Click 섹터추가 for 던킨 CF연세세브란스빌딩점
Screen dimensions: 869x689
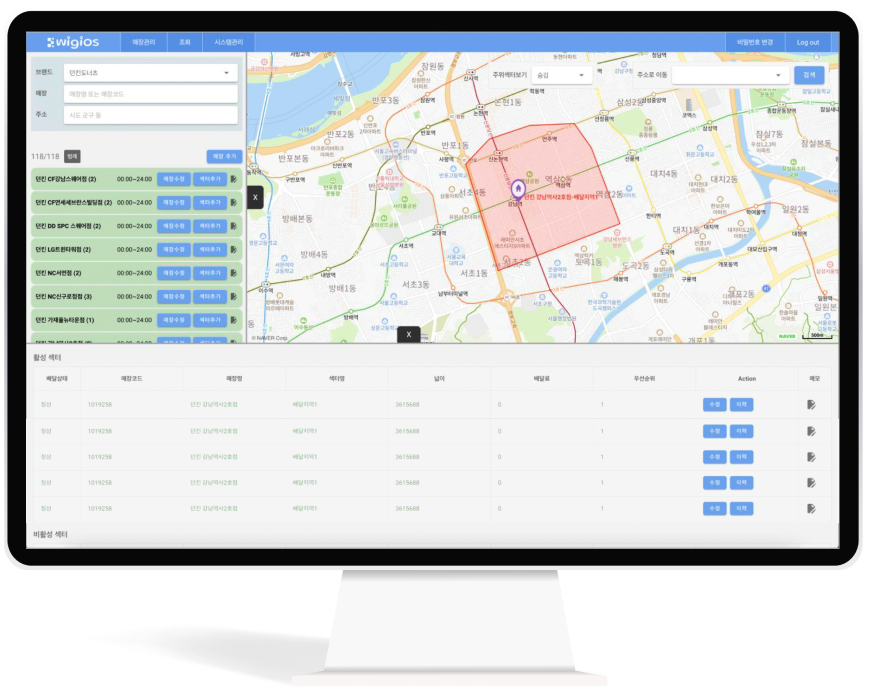(x=210, y=203)
